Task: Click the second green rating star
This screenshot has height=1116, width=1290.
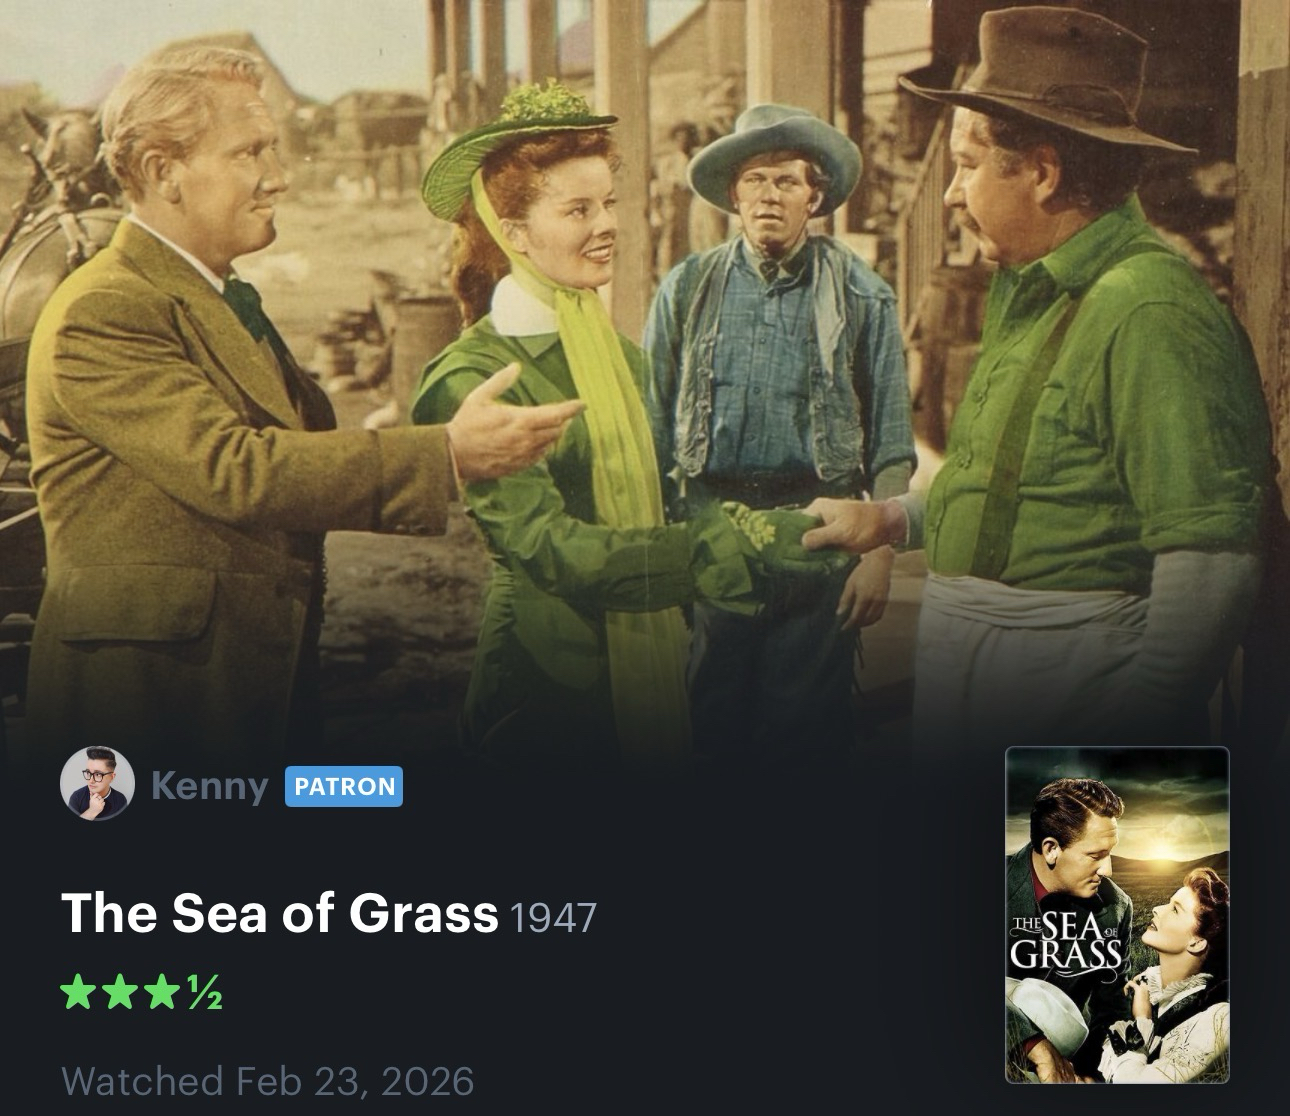Action: [x=113, y=992]
